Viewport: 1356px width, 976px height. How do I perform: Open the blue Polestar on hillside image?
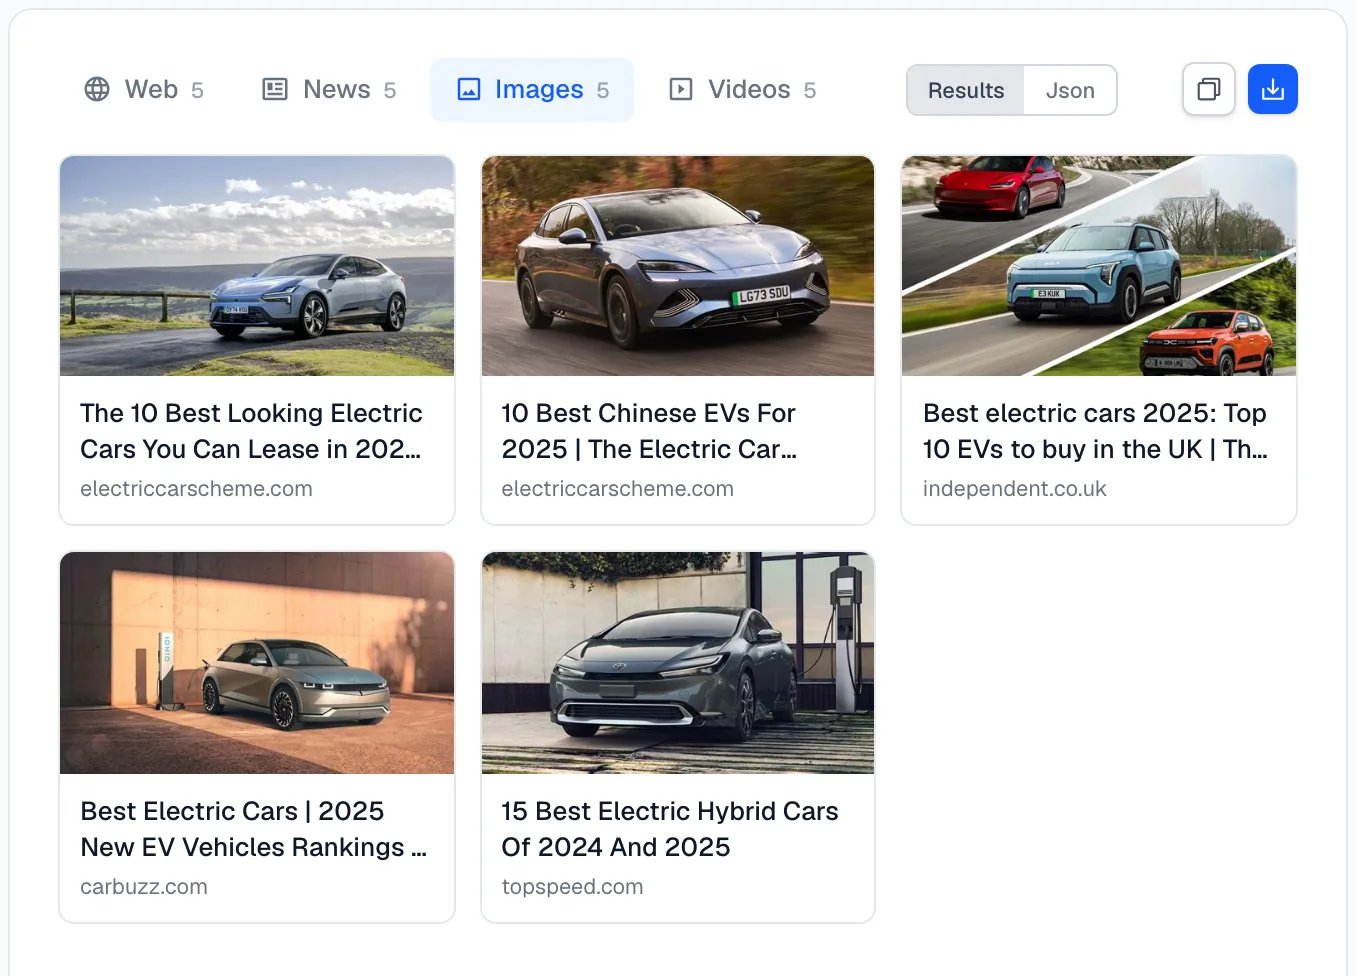(257, 266)
